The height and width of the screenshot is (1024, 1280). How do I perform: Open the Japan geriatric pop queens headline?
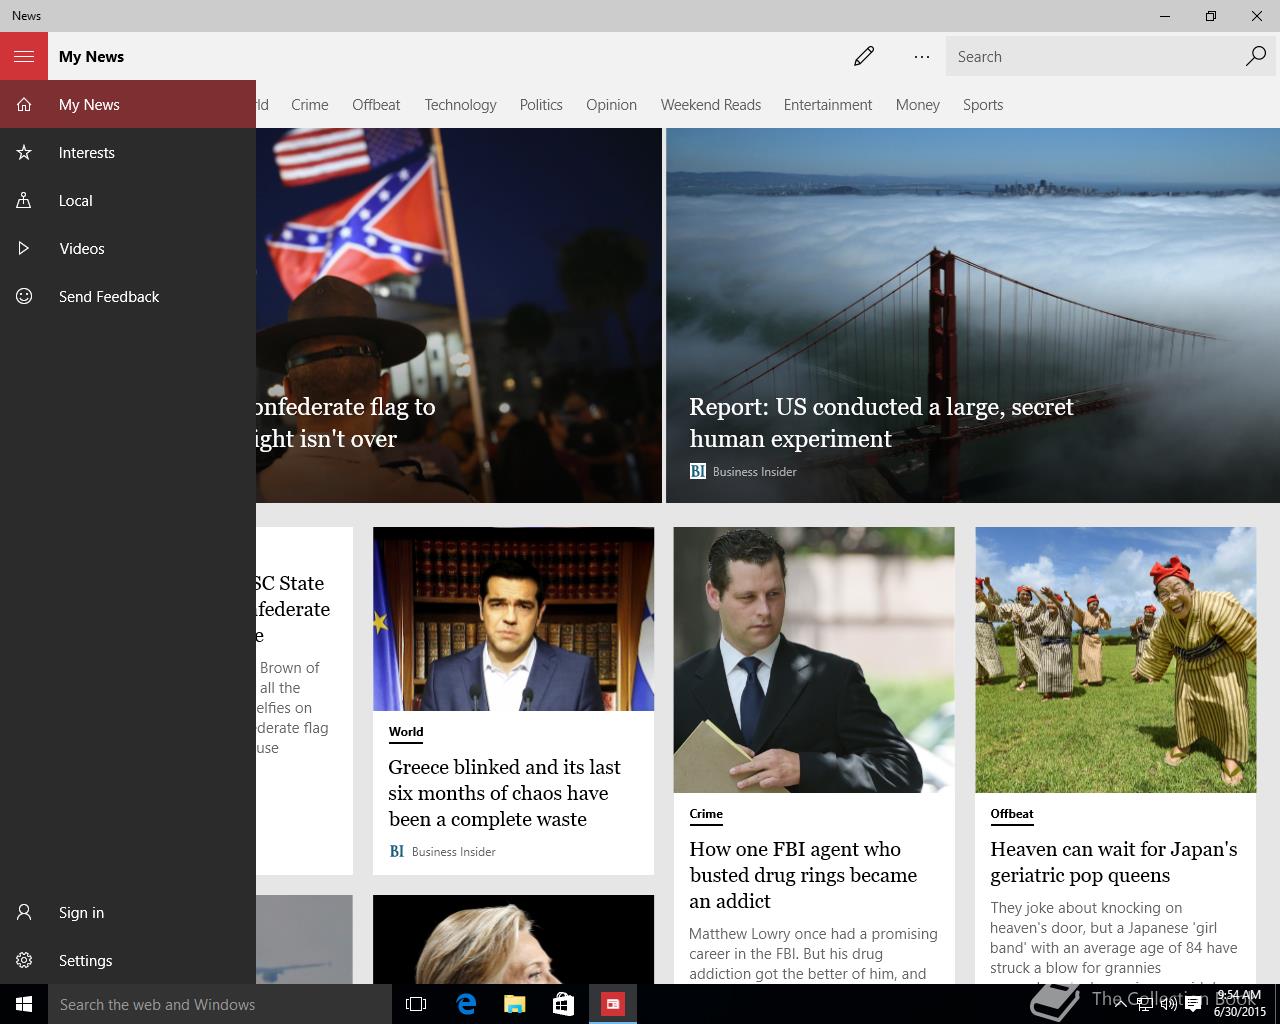coord(1114,862)
